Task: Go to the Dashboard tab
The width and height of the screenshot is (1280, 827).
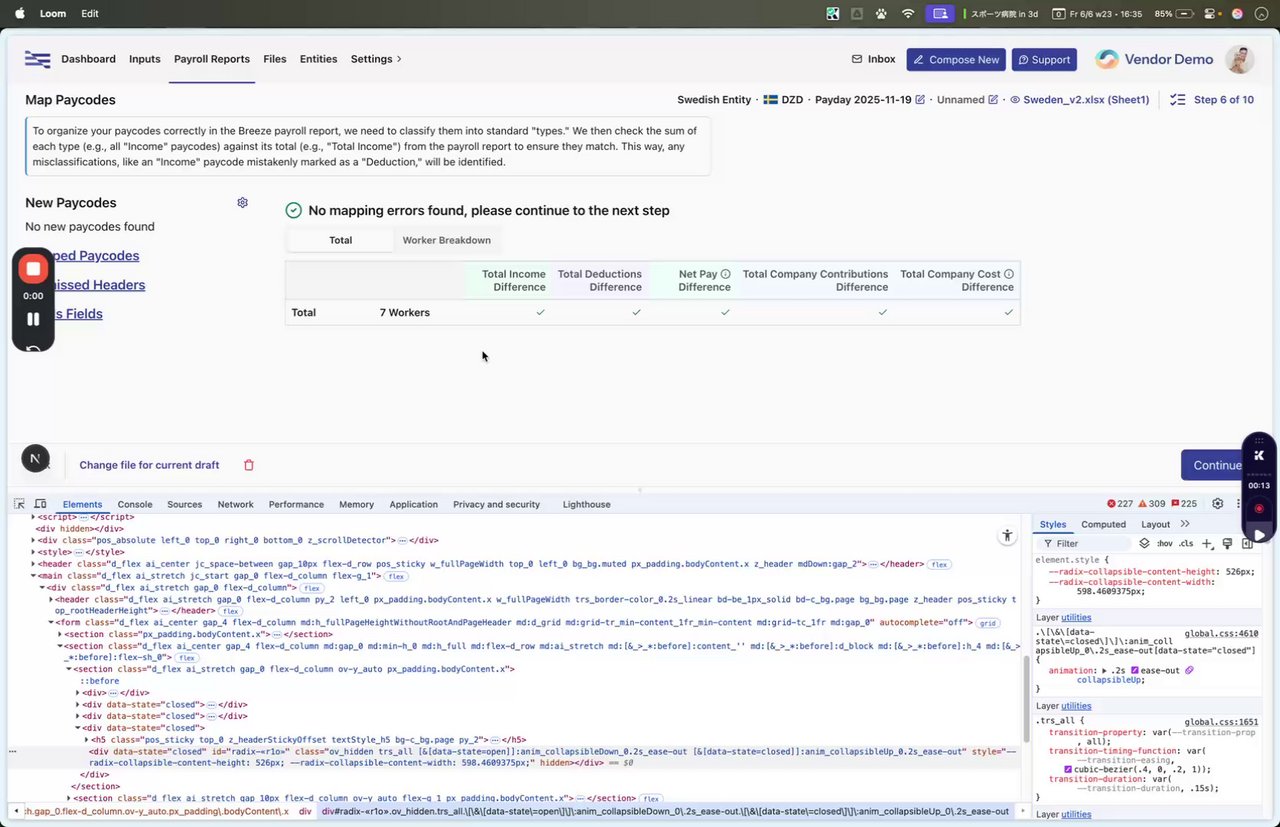Action: (88, 59)
